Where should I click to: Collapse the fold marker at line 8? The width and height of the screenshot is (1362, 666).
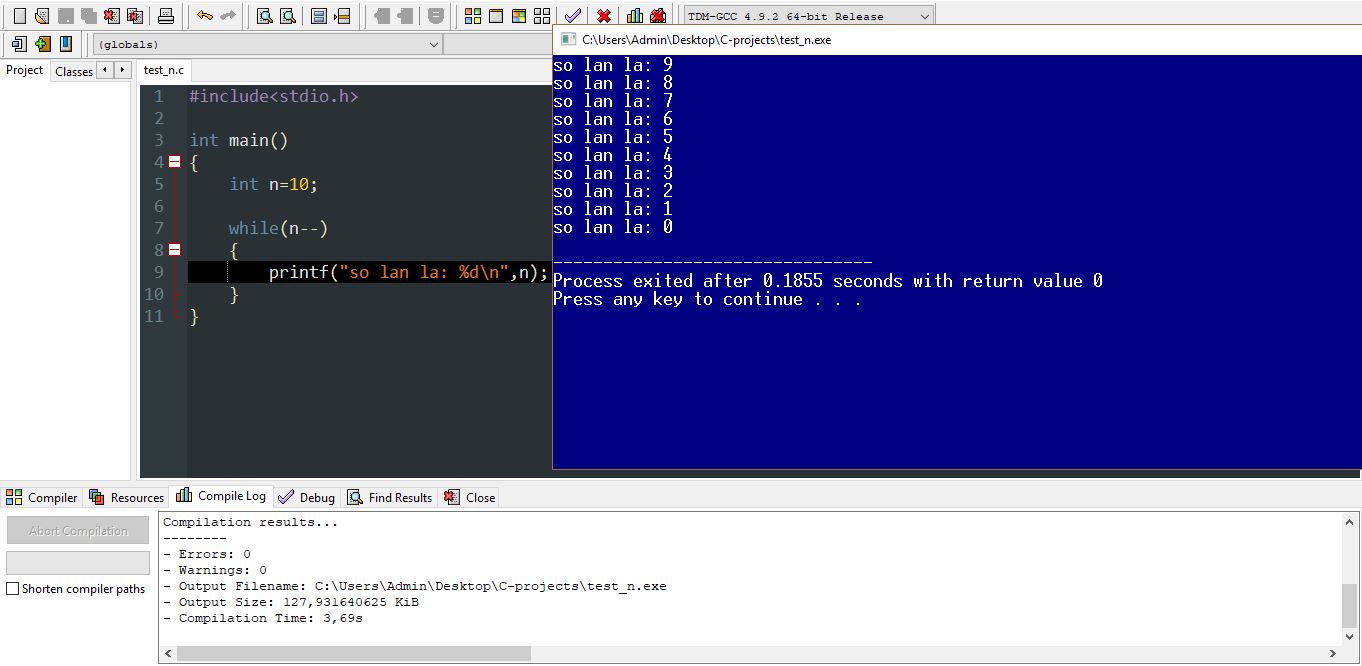click(x=174, y=250)
